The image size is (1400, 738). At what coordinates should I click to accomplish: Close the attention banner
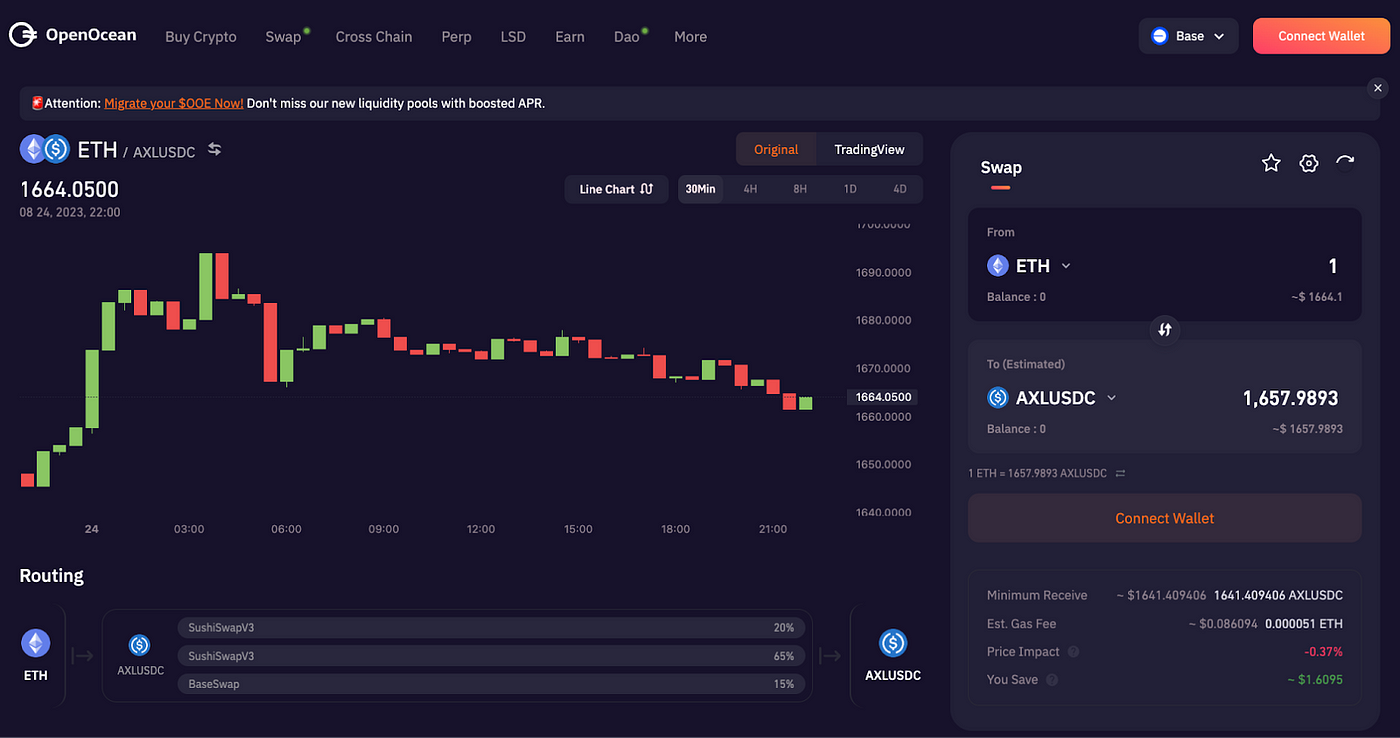[x=1378, y=88]
